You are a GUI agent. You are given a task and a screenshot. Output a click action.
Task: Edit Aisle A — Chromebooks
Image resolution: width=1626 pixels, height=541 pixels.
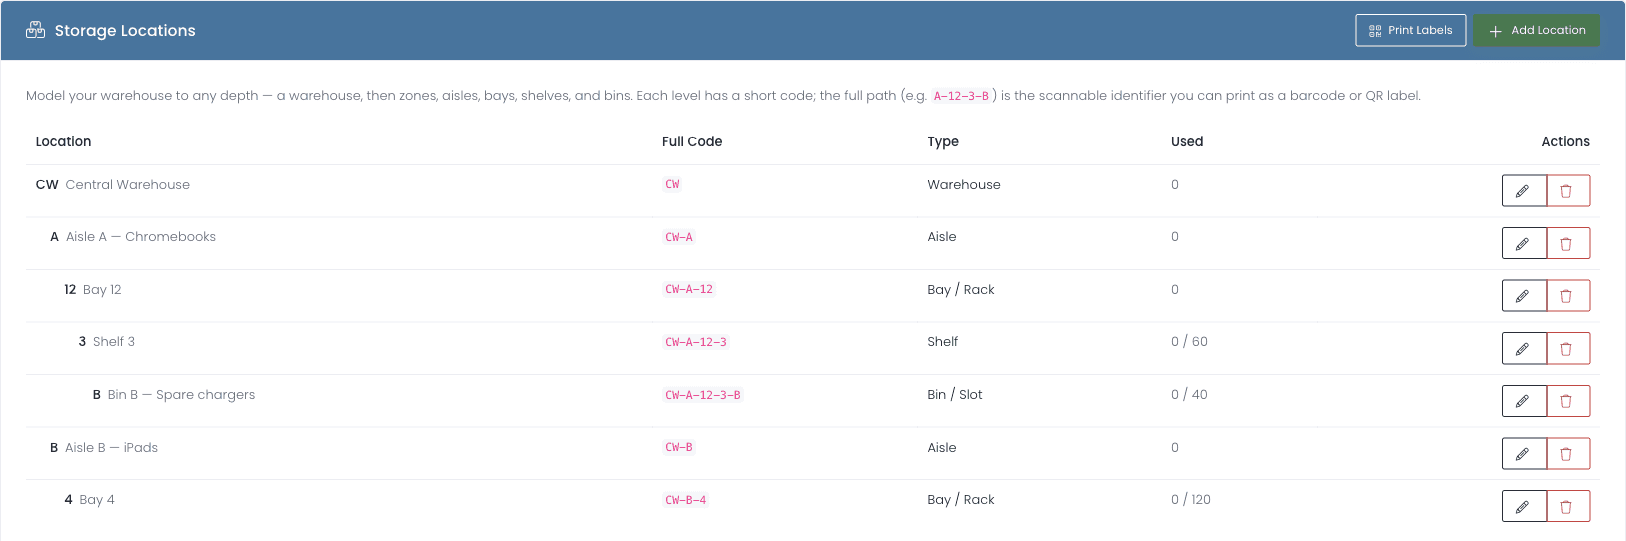[x=1524, y=243]
